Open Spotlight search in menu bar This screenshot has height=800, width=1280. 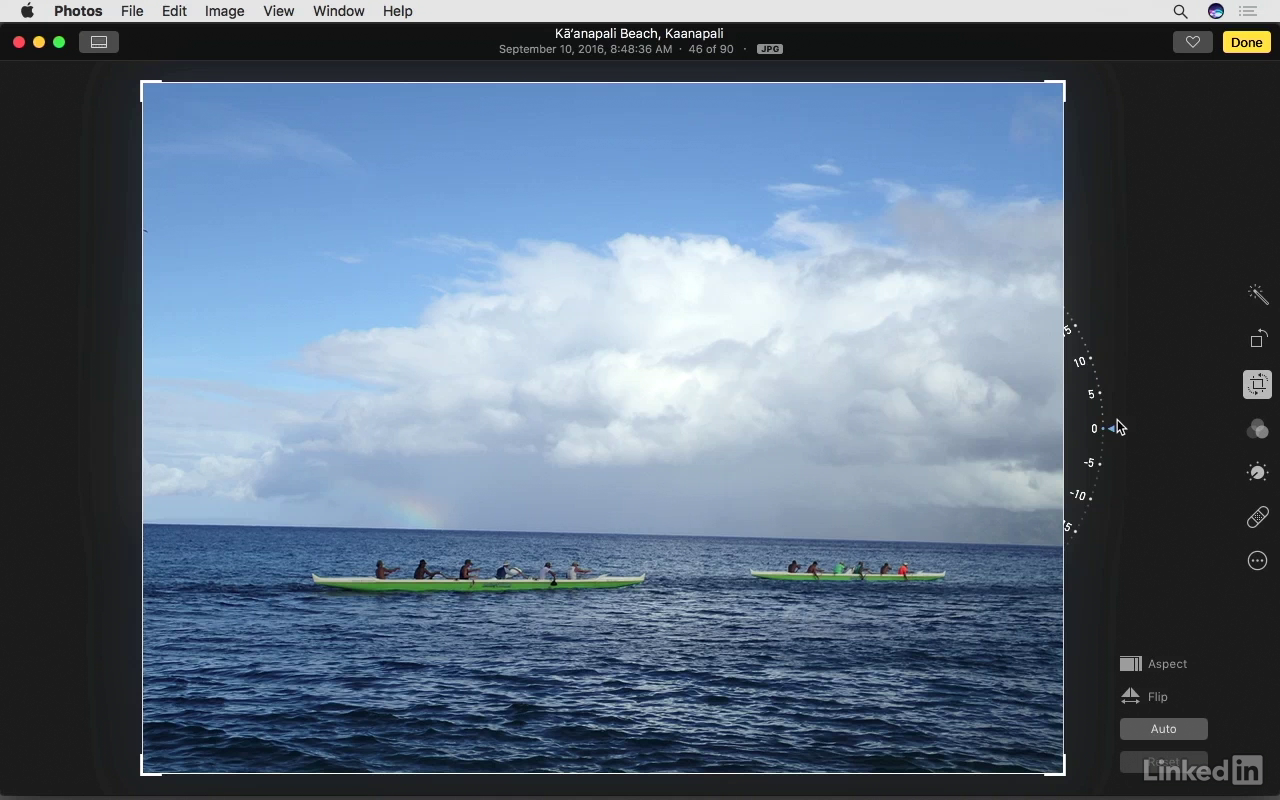[1180, 11]
